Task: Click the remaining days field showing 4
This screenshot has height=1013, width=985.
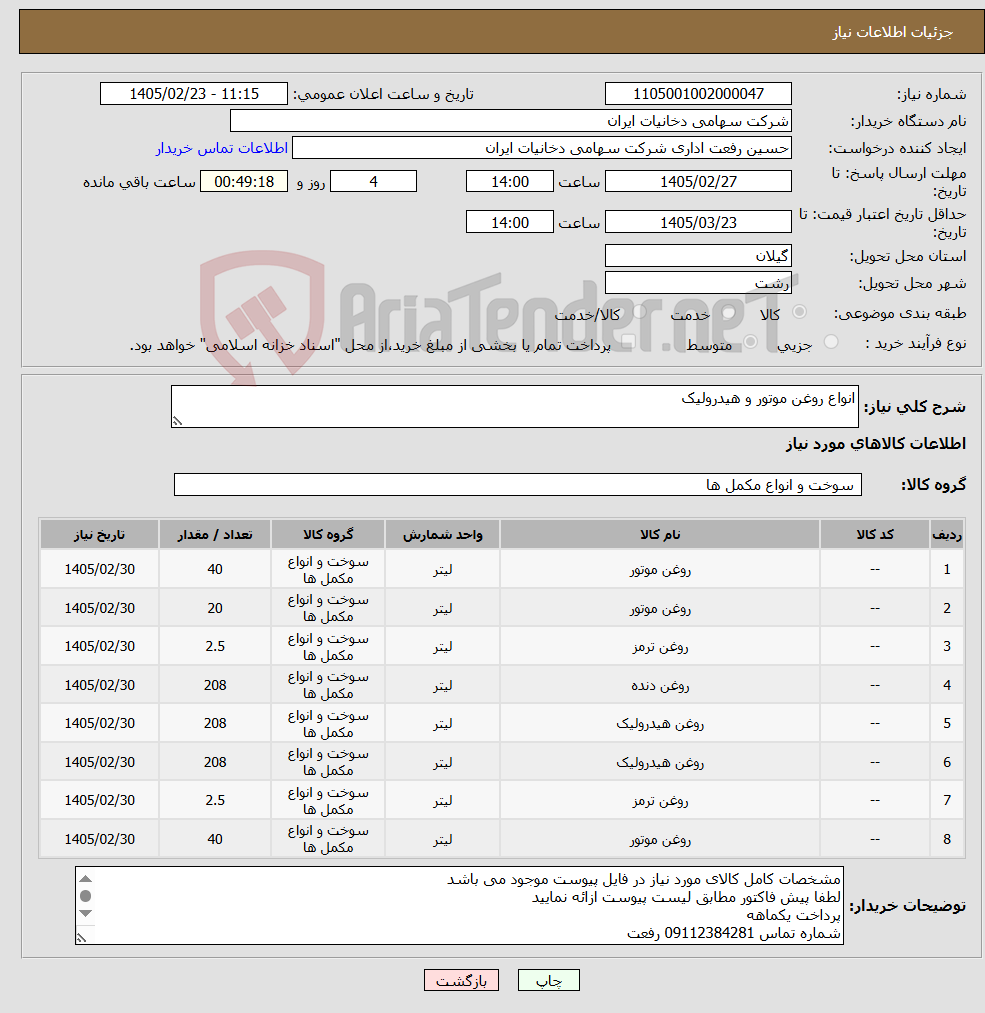Action: (373, 182)
